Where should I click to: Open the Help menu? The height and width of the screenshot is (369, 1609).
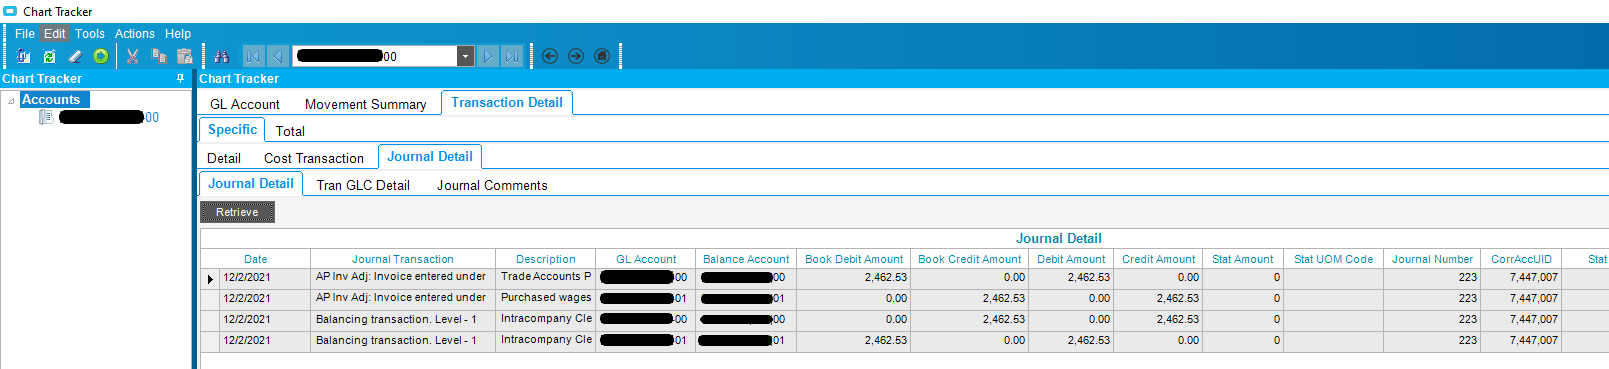[178, 33]
